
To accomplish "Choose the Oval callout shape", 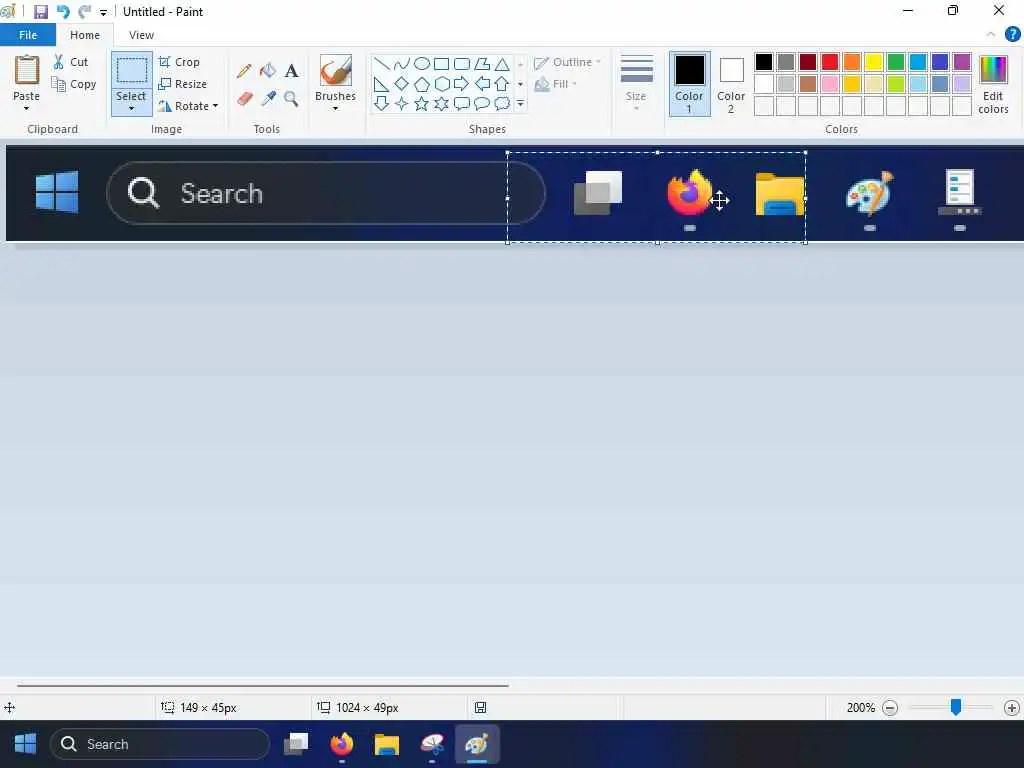I will point(482,104).
